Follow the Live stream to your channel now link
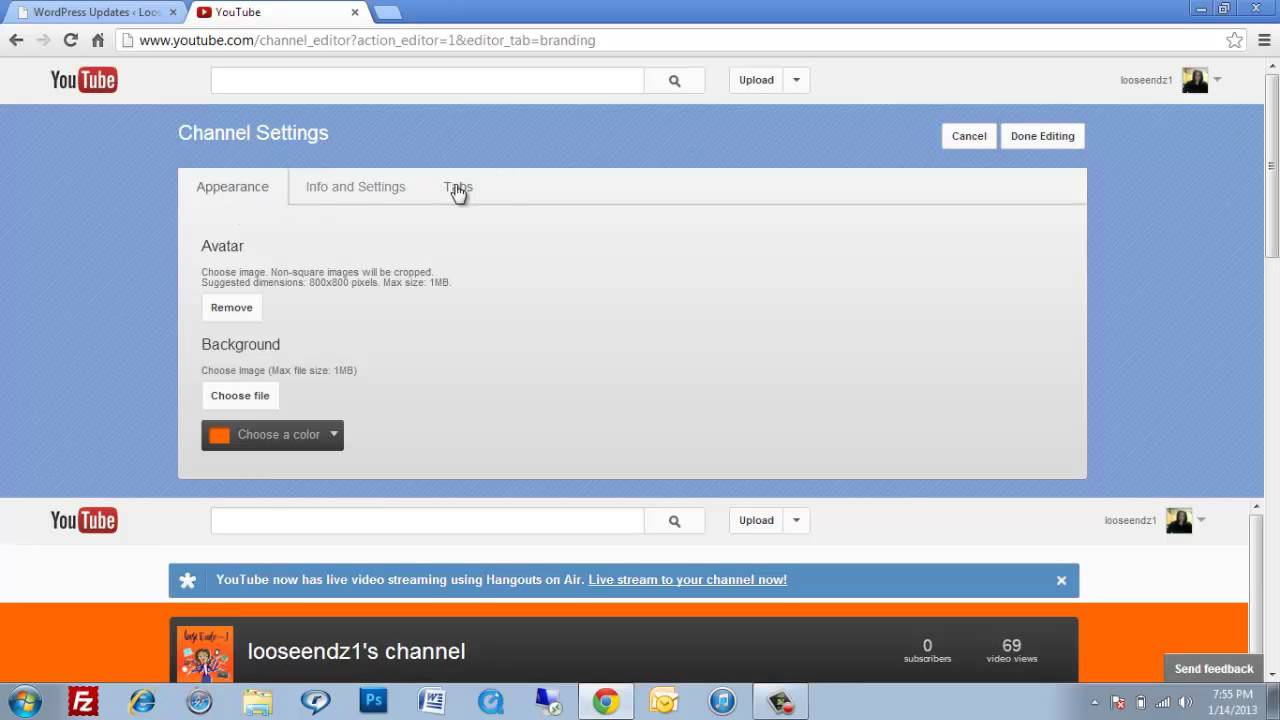1280x720 pixels. 687,580
